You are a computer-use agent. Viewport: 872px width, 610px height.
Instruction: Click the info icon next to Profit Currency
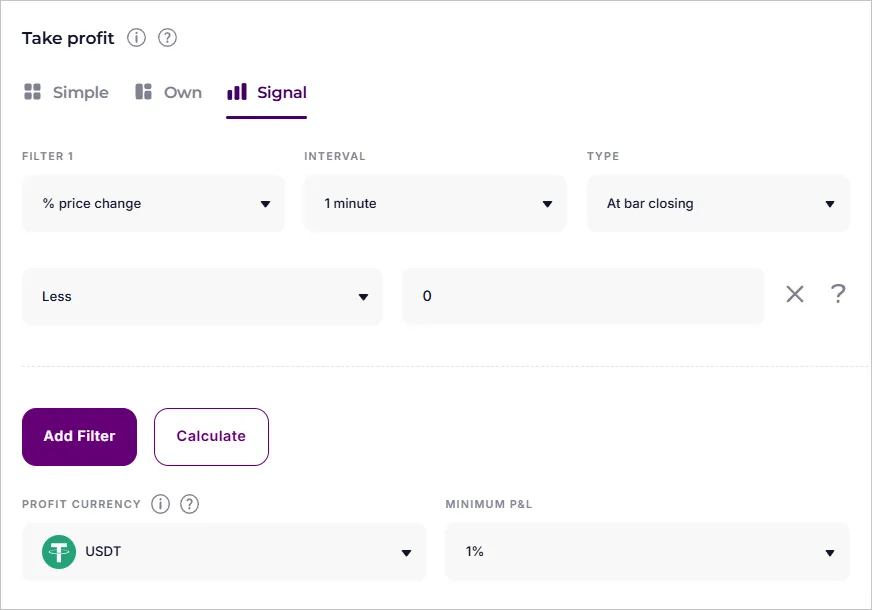(160, 504)
